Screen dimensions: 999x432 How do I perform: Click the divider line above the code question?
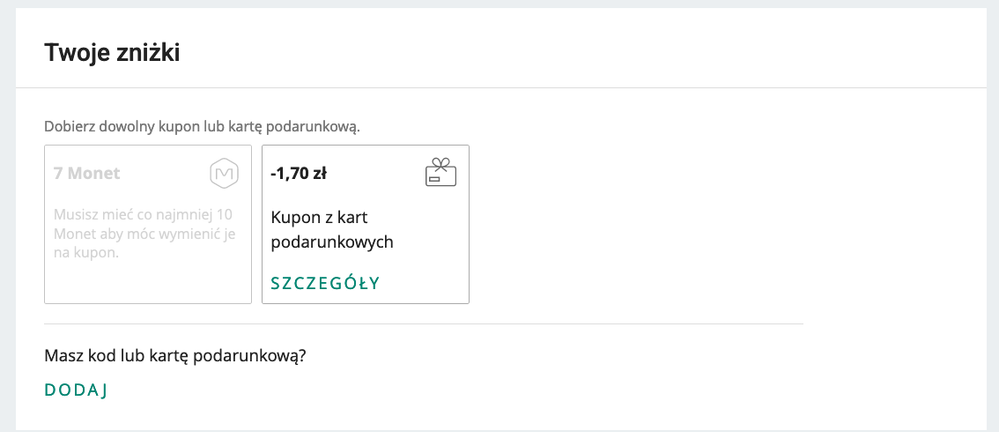pos(424,324)
